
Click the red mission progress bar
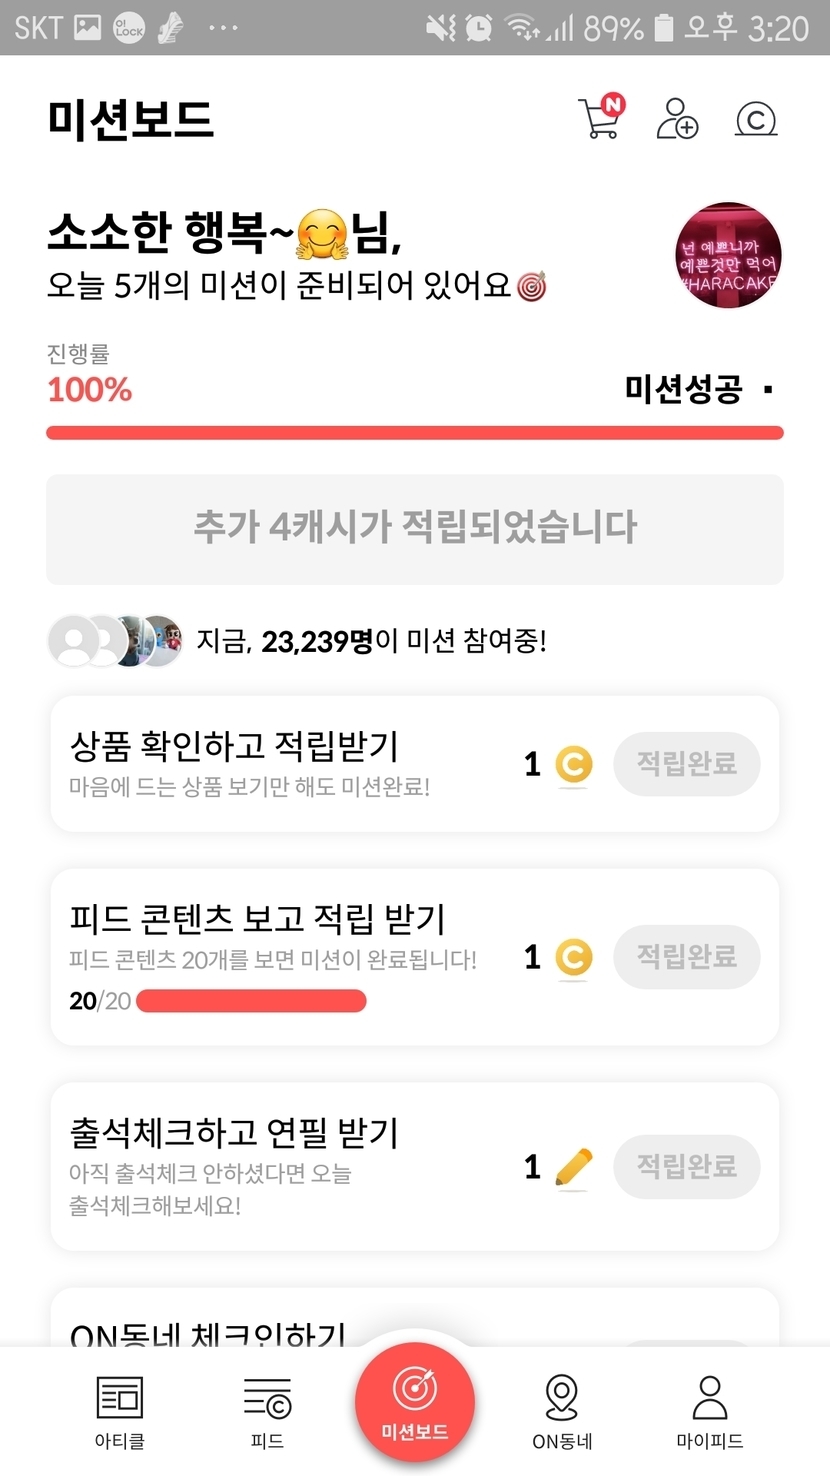(415, 433)
